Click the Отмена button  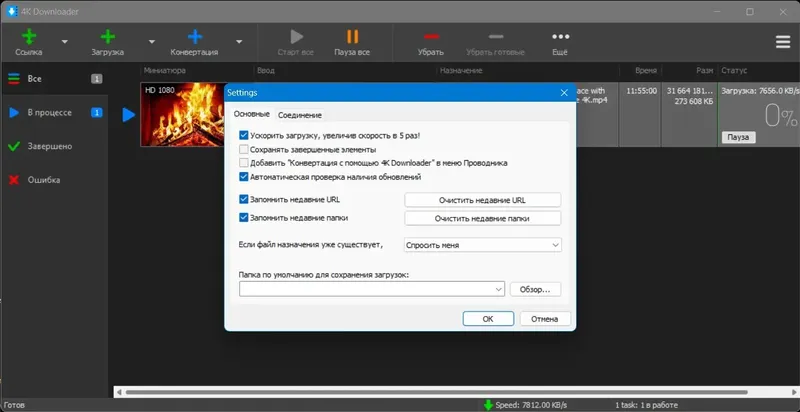[544, 319]
